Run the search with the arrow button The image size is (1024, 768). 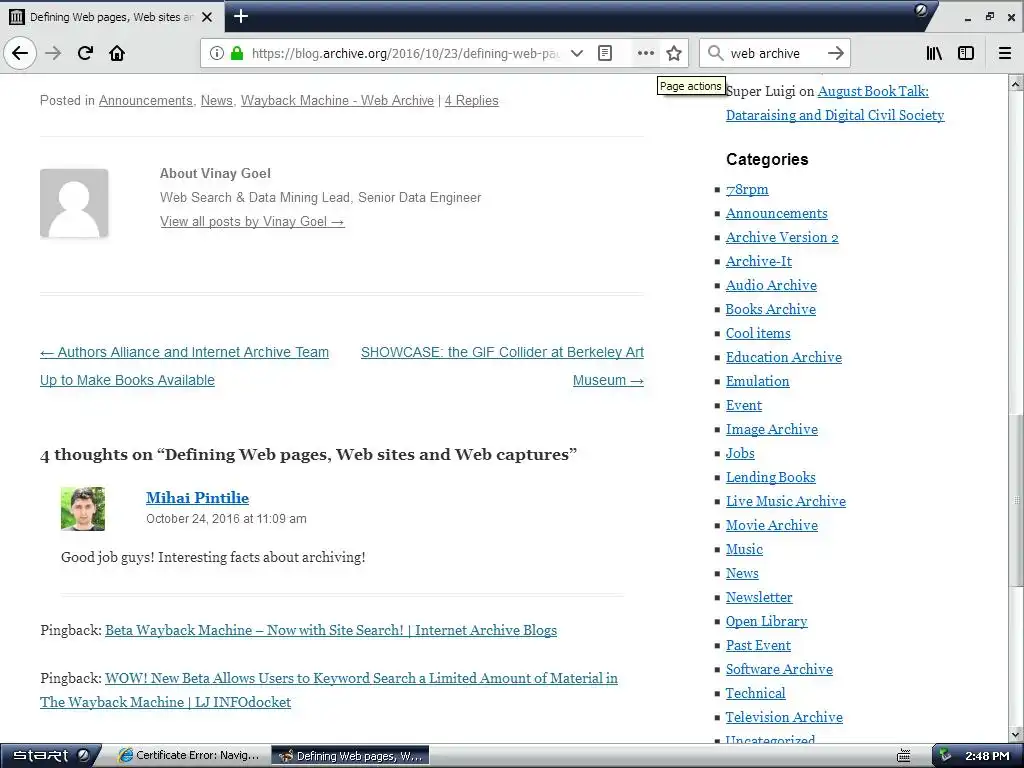pos(836,53)
